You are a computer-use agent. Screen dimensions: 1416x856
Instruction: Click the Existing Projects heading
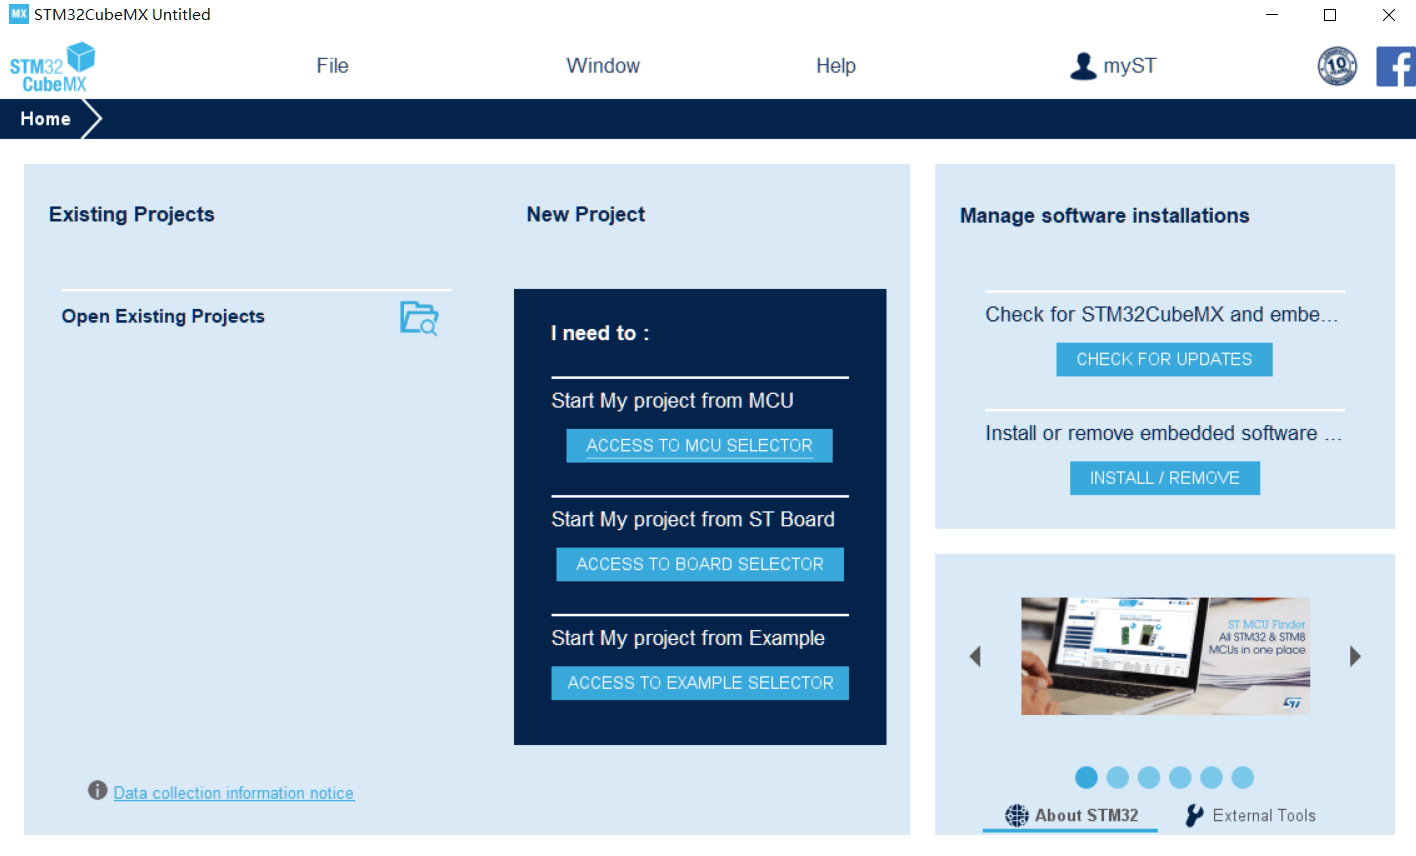(132, 215)
